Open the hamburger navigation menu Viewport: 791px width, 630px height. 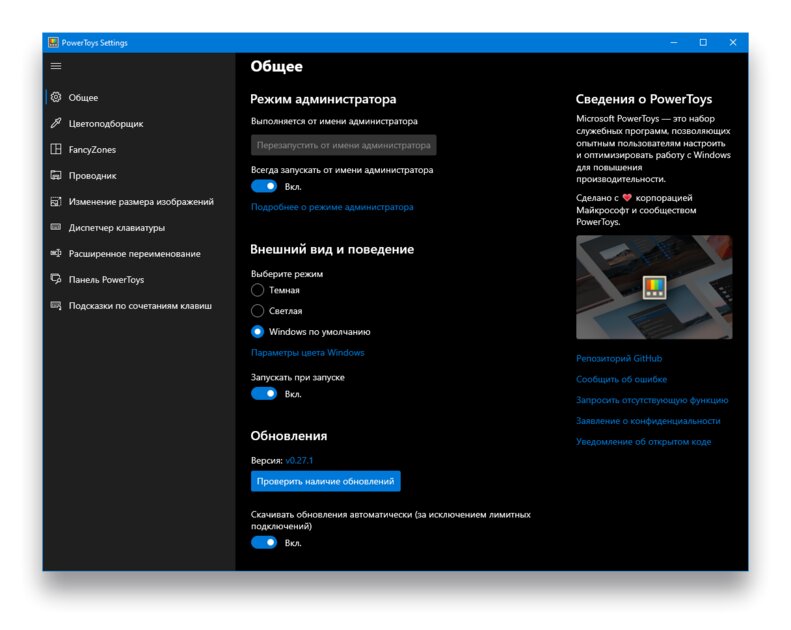tap(56, 66)
